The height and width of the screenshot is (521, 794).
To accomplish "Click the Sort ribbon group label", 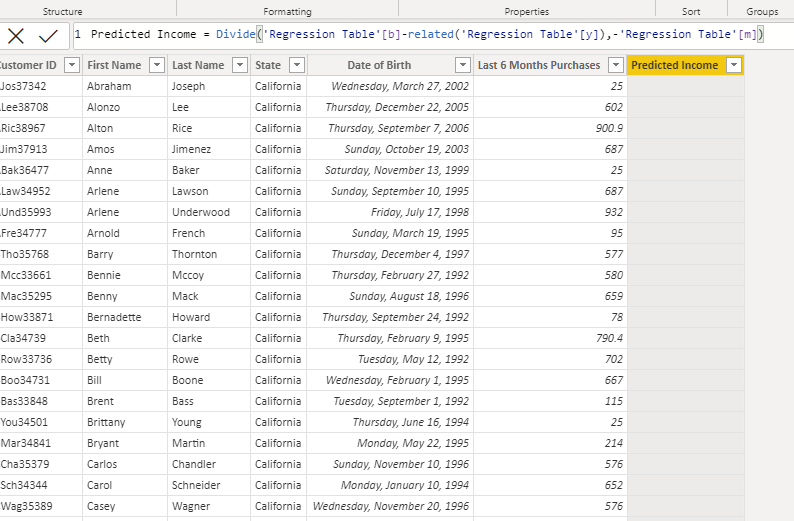I will click(691, 11).
